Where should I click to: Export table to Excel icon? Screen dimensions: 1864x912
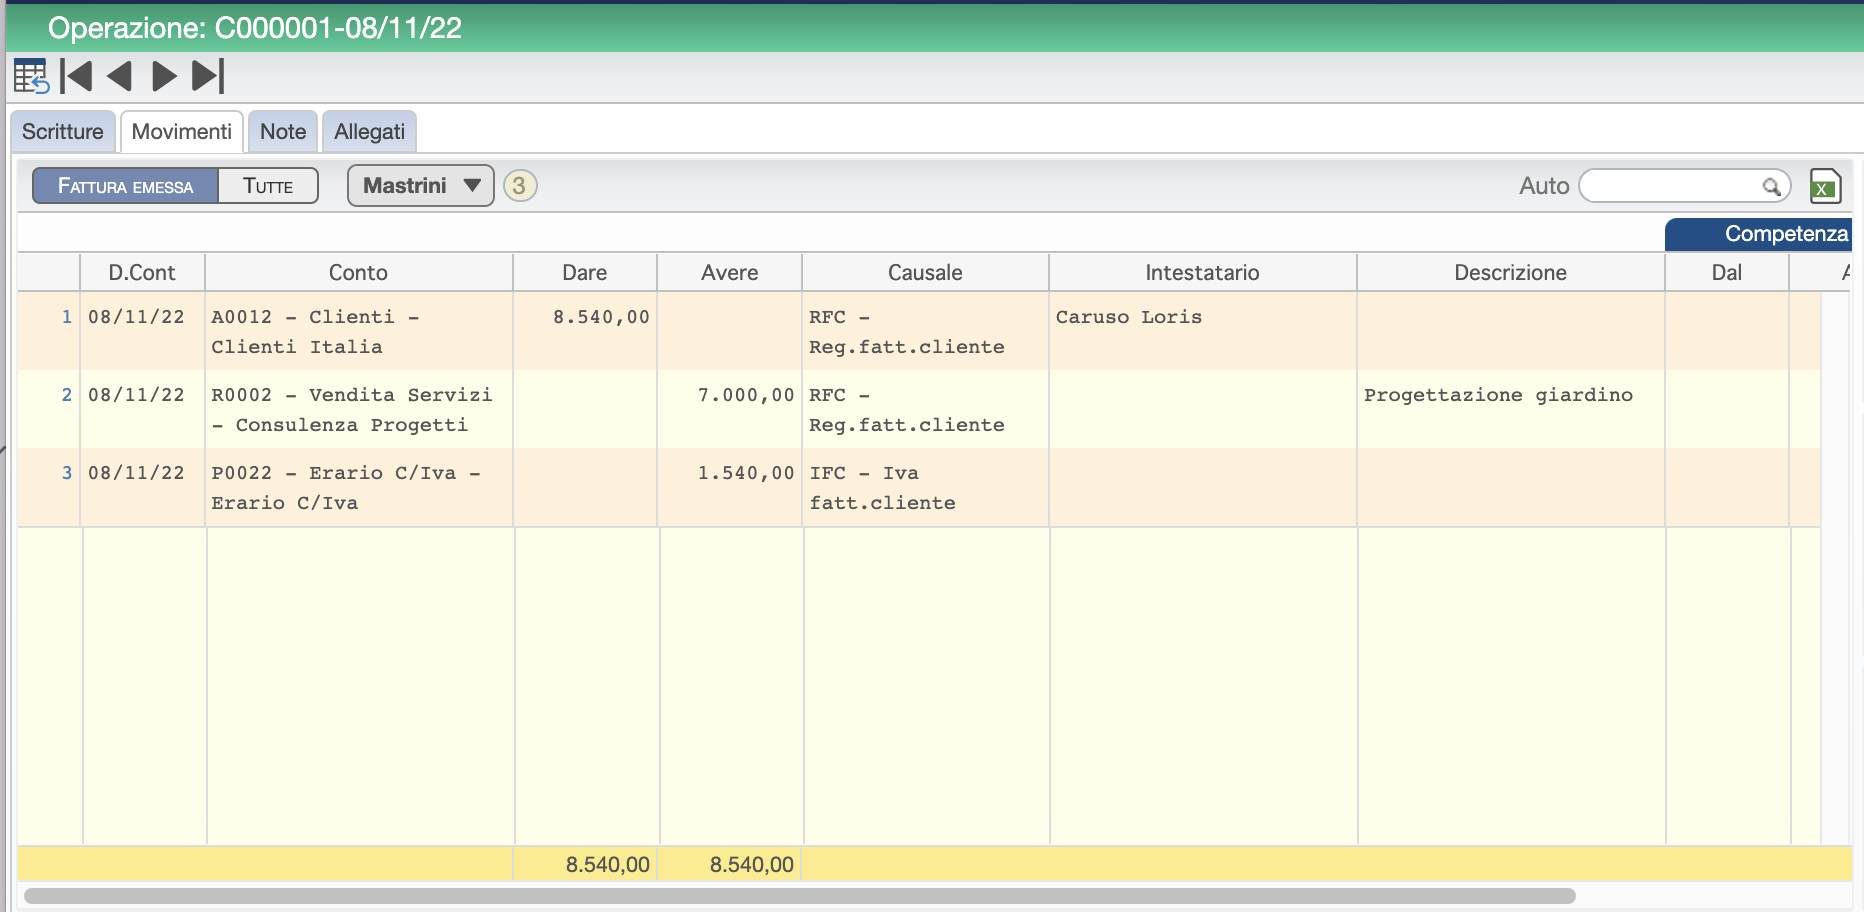[x=1825, y=186]
